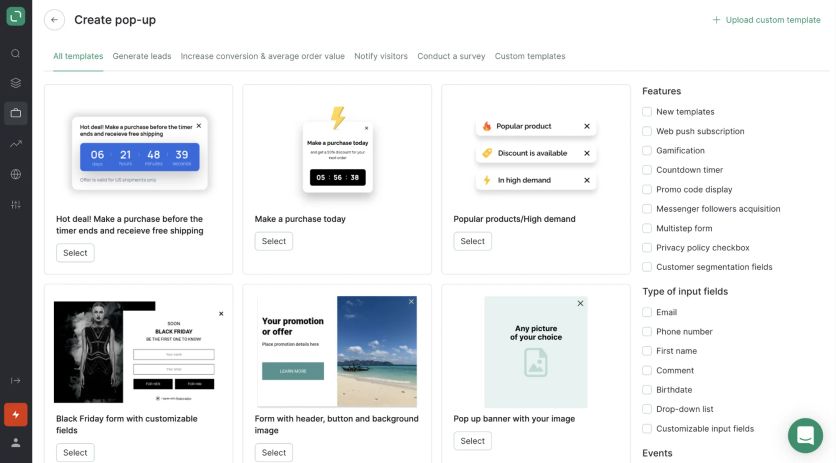Enable the Countdown timer filter
836x463 pixels.
point(647,170)
